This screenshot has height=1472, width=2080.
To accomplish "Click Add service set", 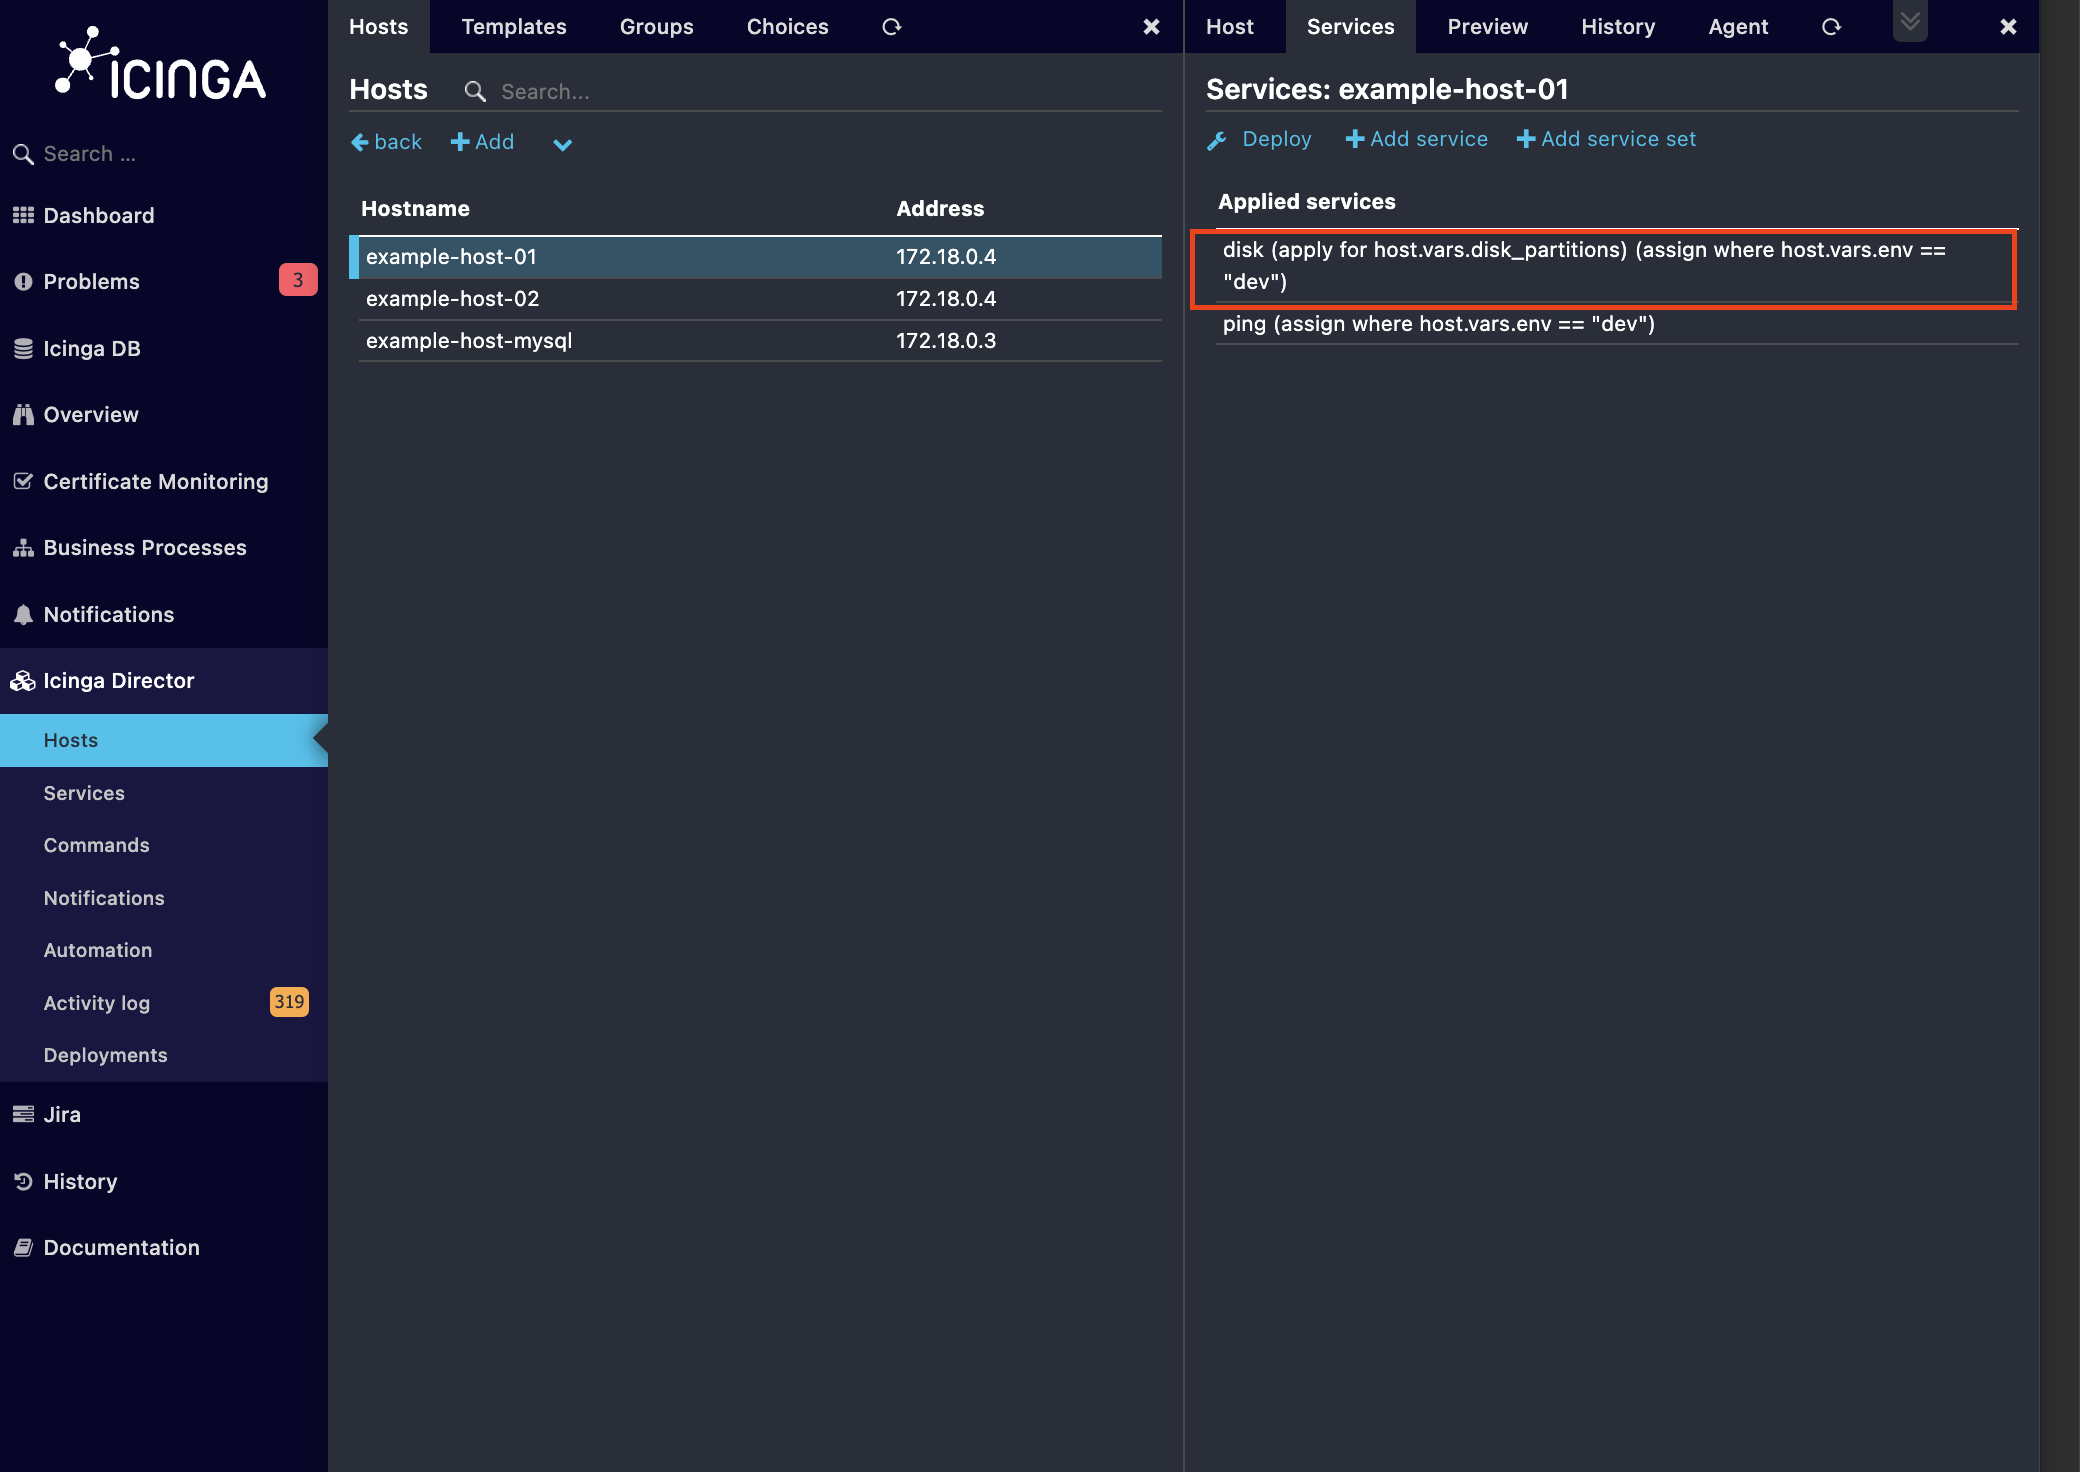I will coord(1606,139).
